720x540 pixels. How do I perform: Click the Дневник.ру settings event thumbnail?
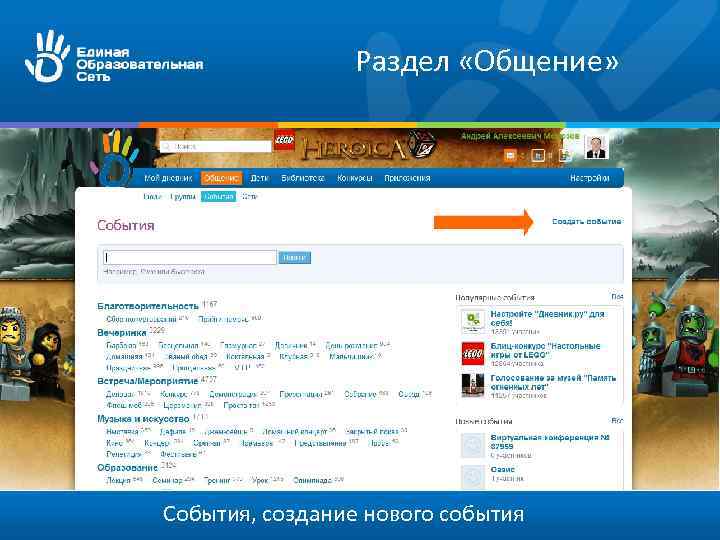pos(472,321)
